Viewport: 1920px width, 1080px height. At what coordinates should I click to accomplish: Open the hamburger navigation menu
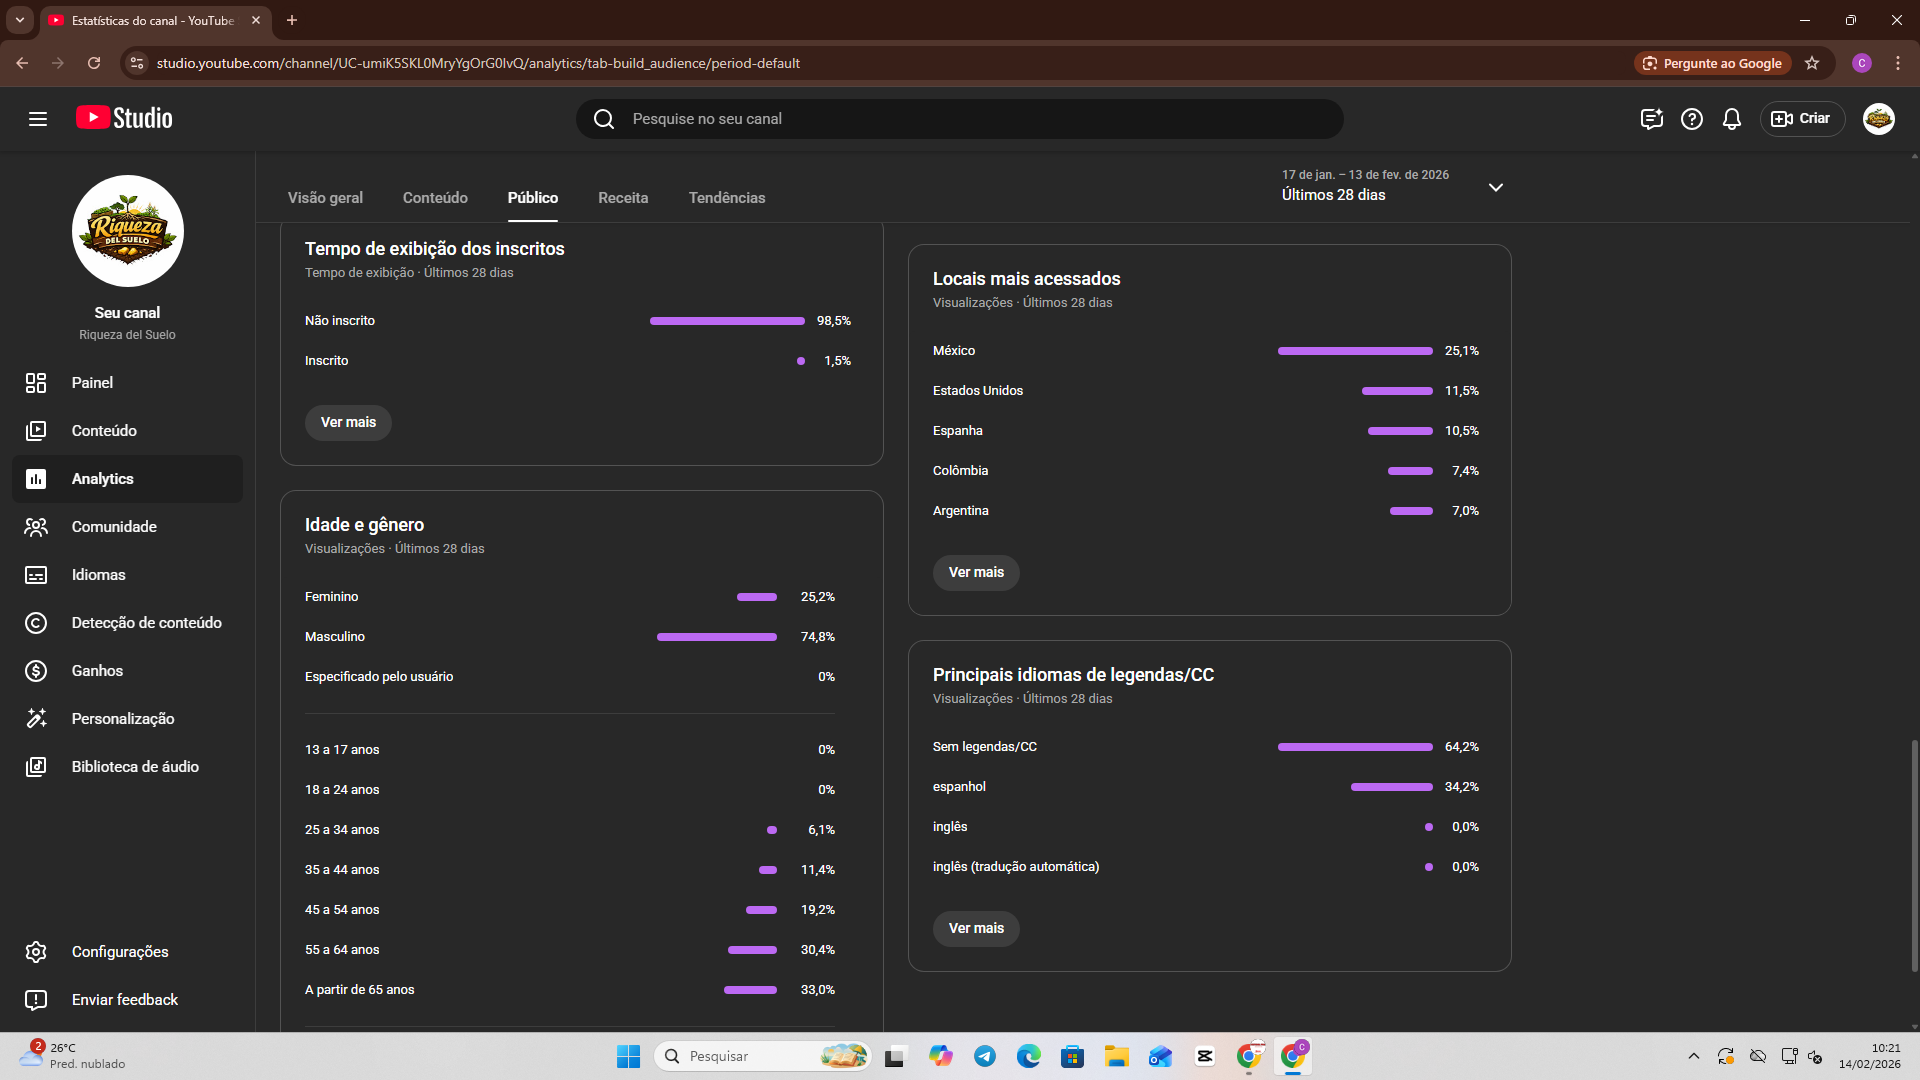click(38, 119)
